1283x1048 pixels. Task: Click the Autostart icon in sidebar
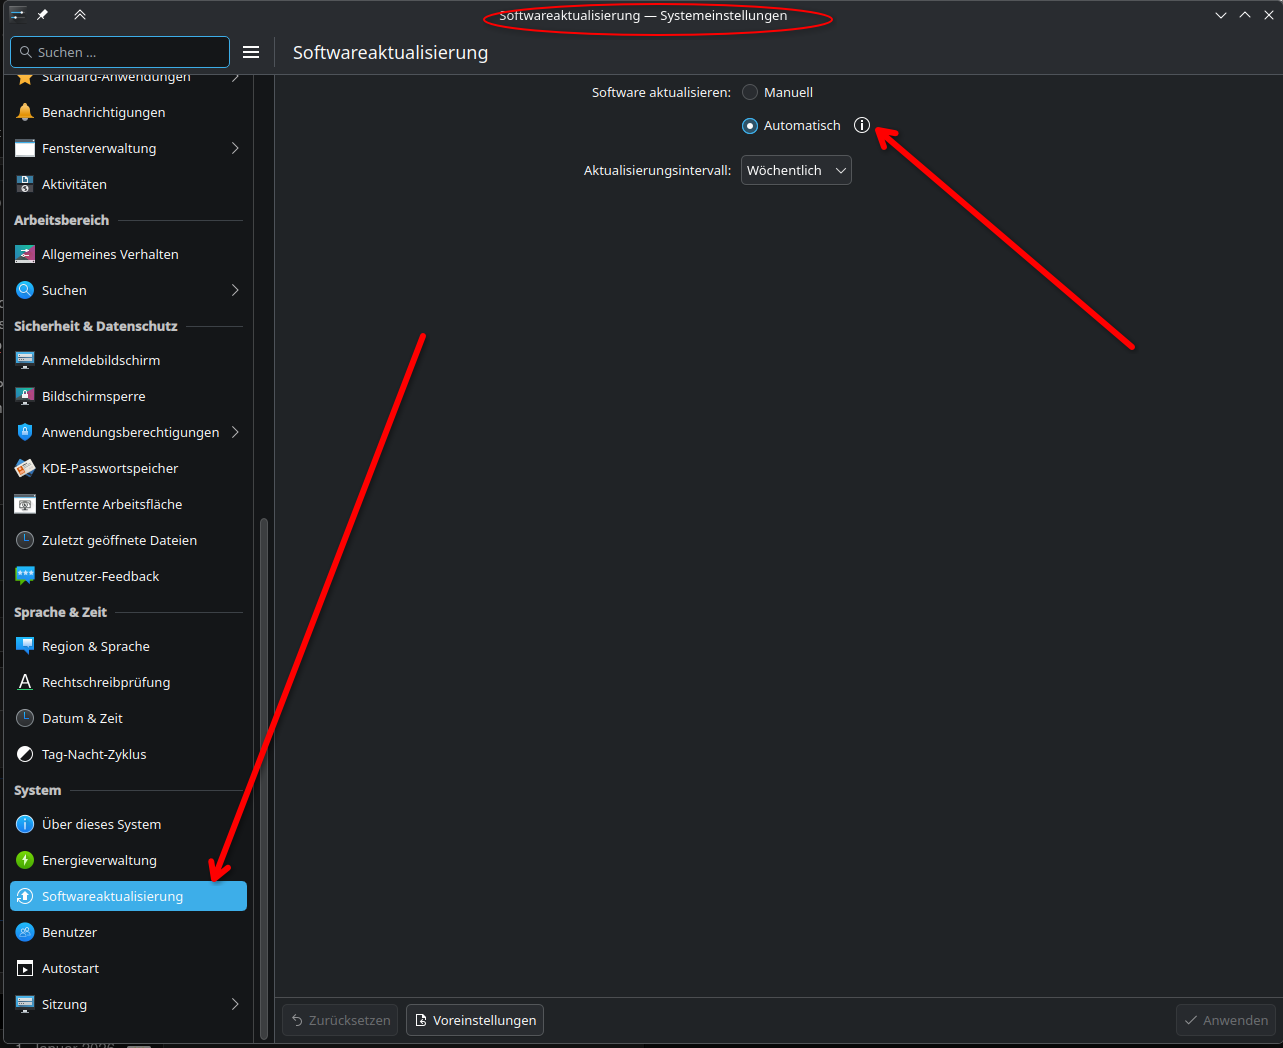[25, 968]
